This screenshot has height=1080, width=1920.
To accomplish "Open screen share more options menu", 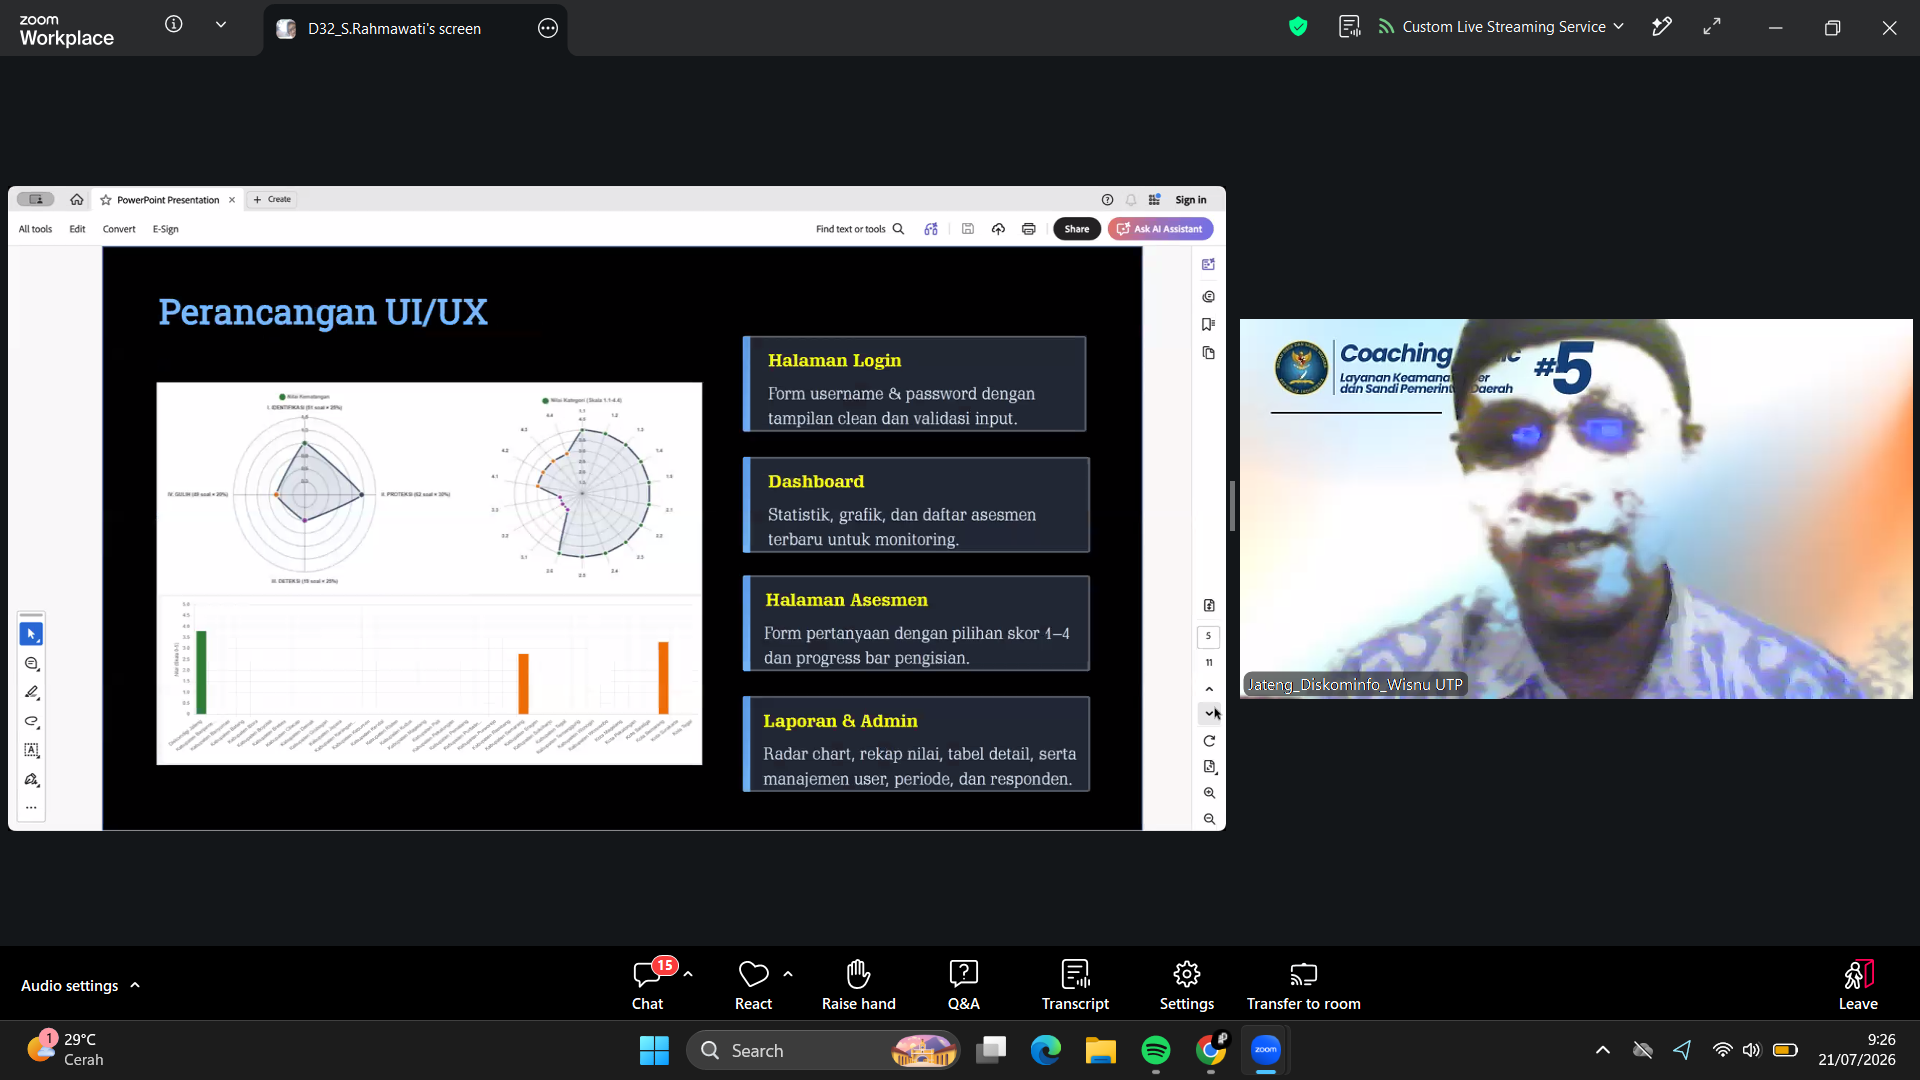I will (x=548, y=29).
